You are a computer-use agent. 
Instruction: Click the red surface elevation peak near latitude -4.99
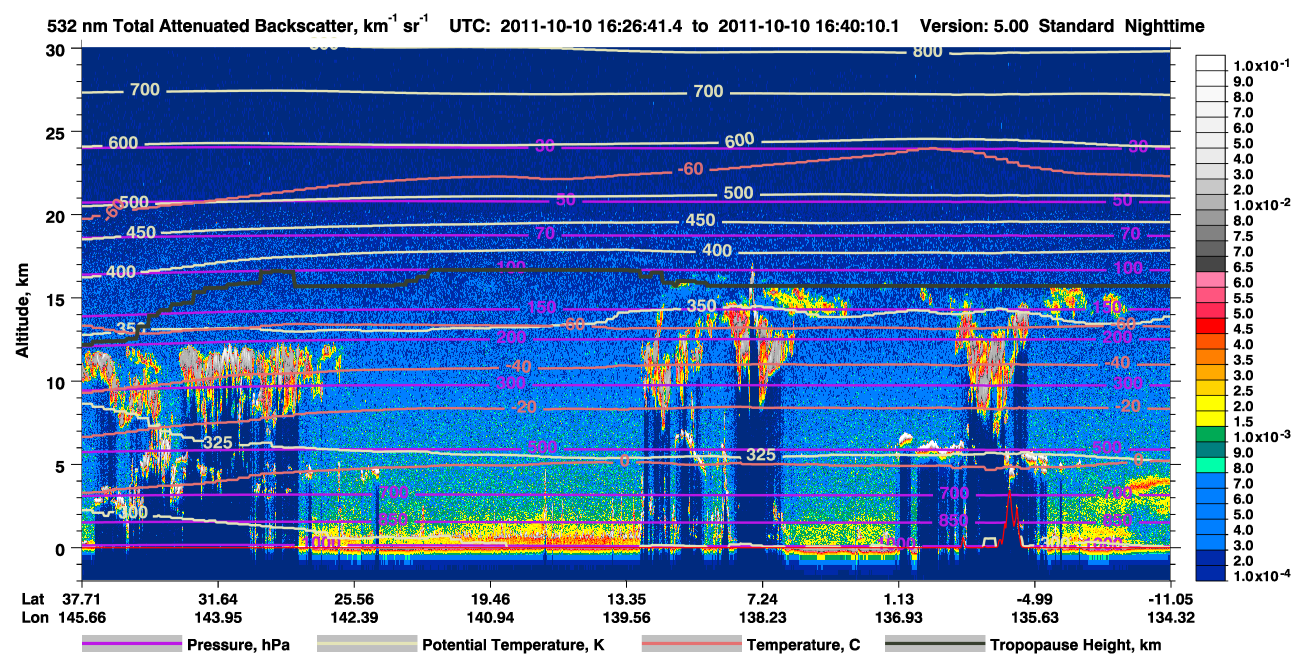[x=1010, y=518]
